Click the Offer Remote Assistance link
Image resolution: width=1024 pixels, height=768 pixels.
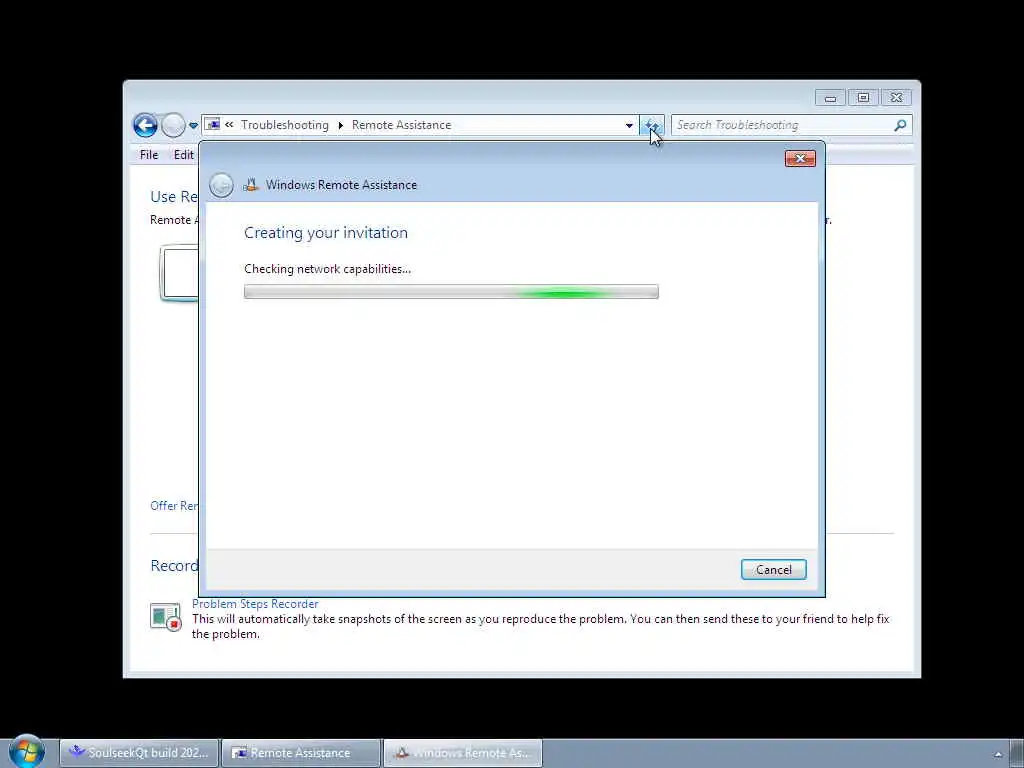coord(174,505)
